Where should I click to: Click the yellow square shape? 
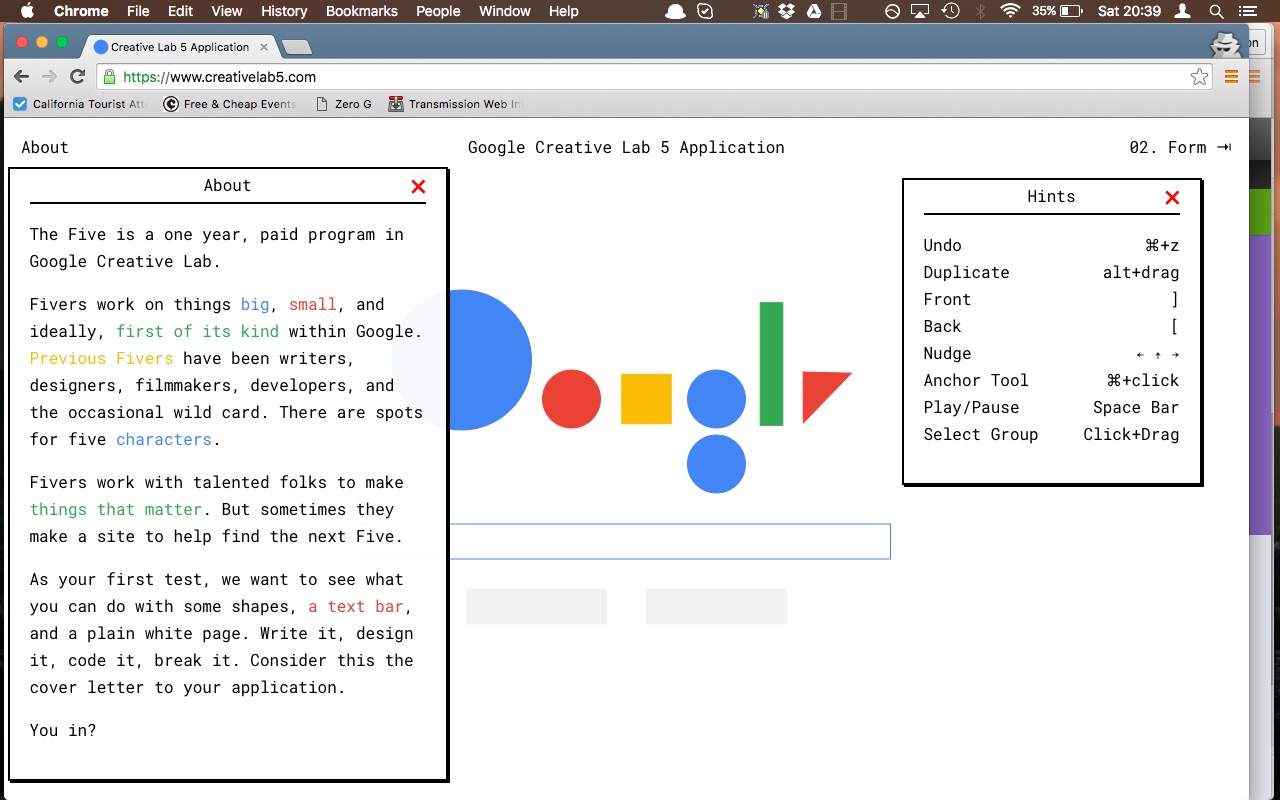[x=646, y=399]
